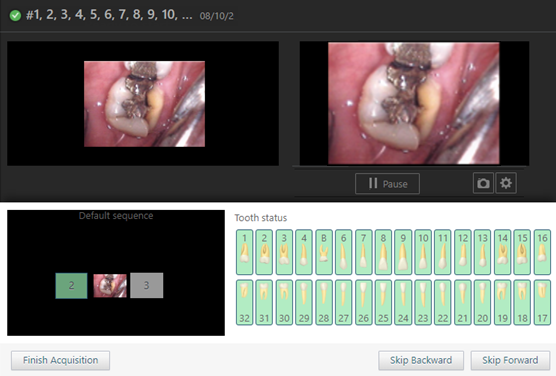Toggle tooth 14 status

pos(502,252)
